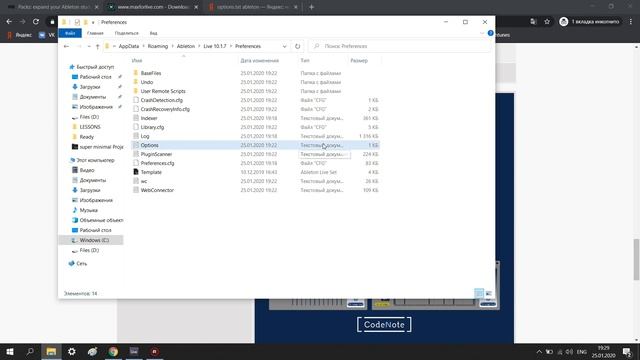Switch to maxforlive.com Chrome tab

(152, 7)
